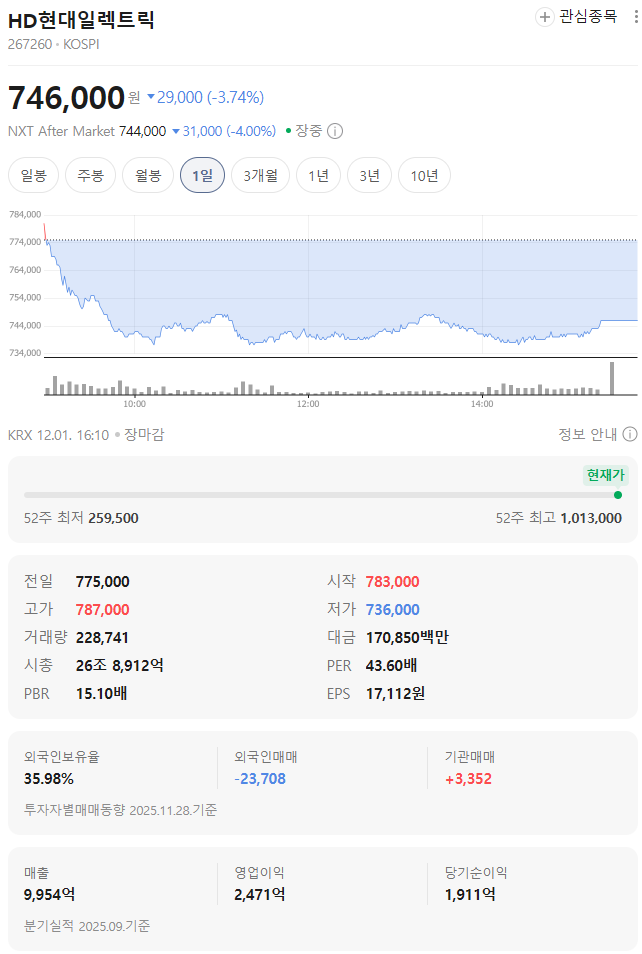Select the 일봉 chart tab

[x=33, y=175]
